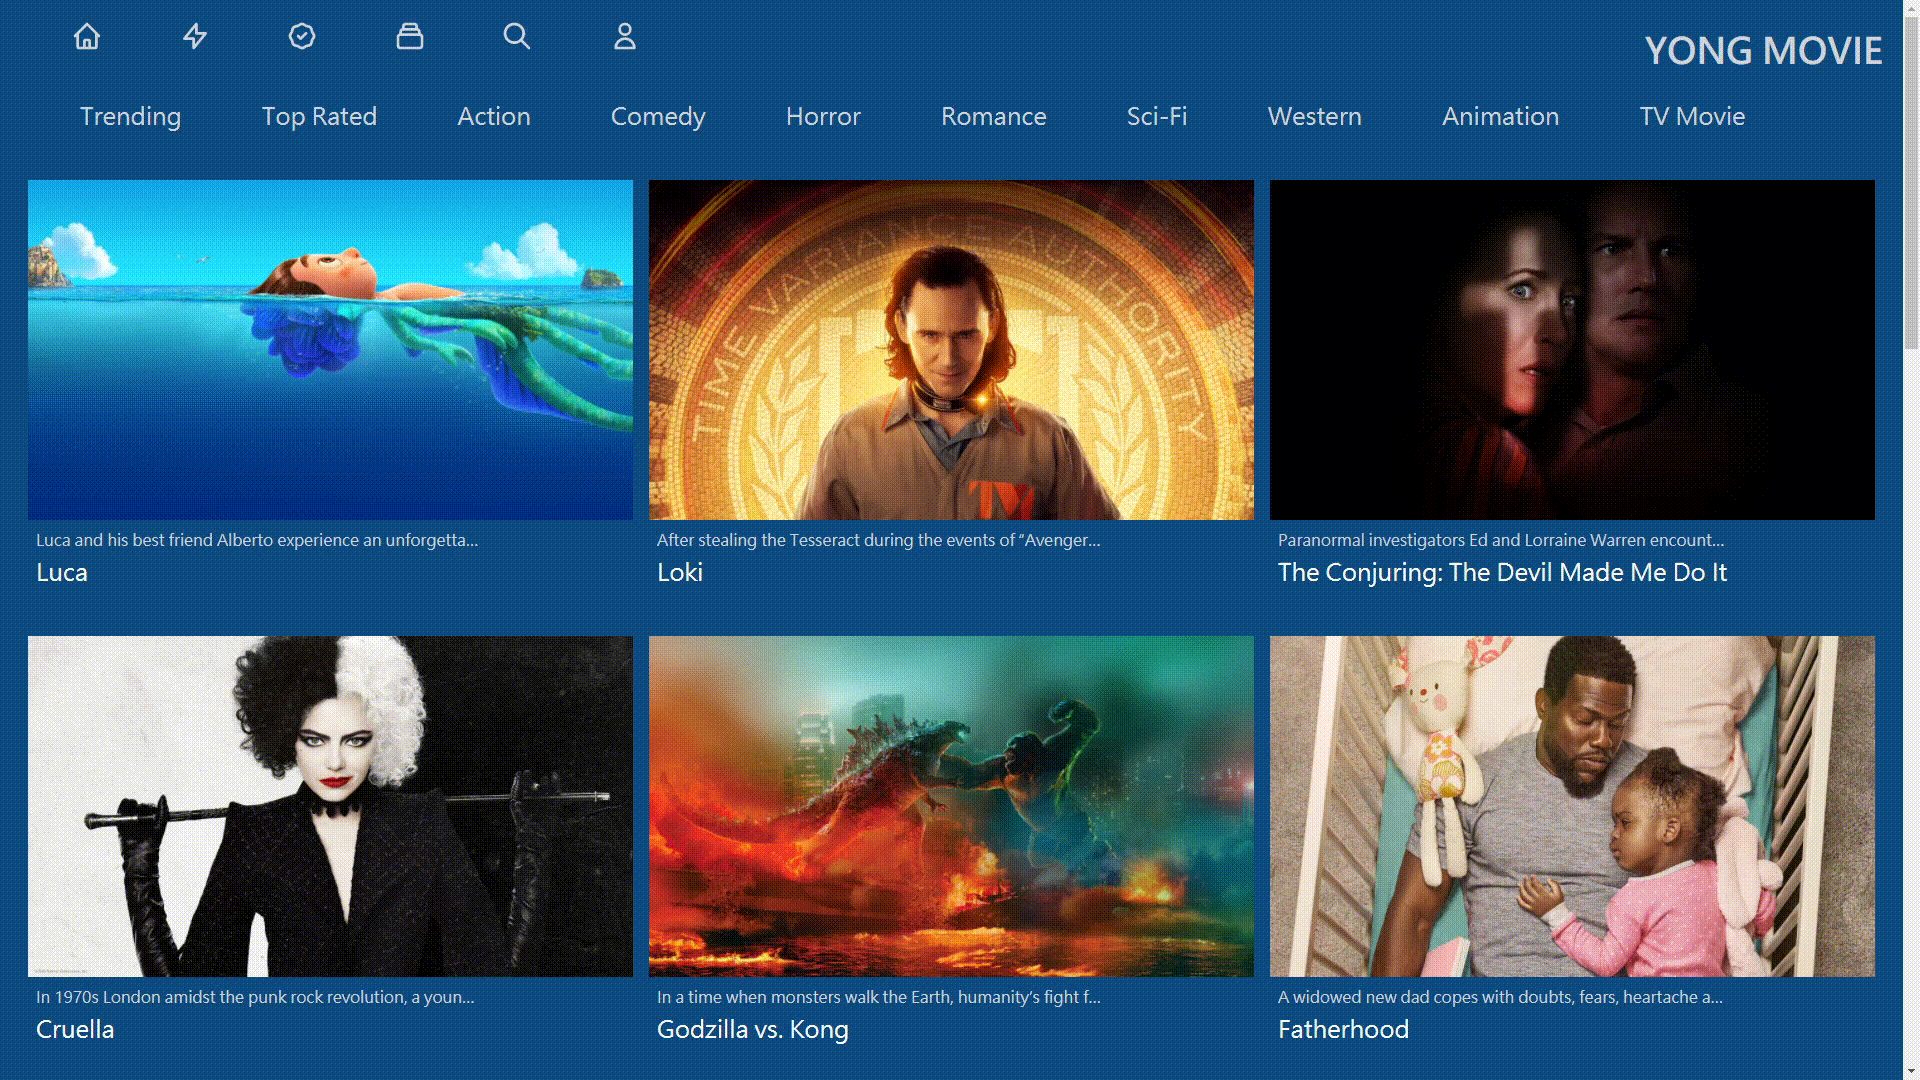Image resolution: width=1920 pixels, height=1080 pixels.
Task: Open the Animation genre tab
Action: pos(1500,116)
